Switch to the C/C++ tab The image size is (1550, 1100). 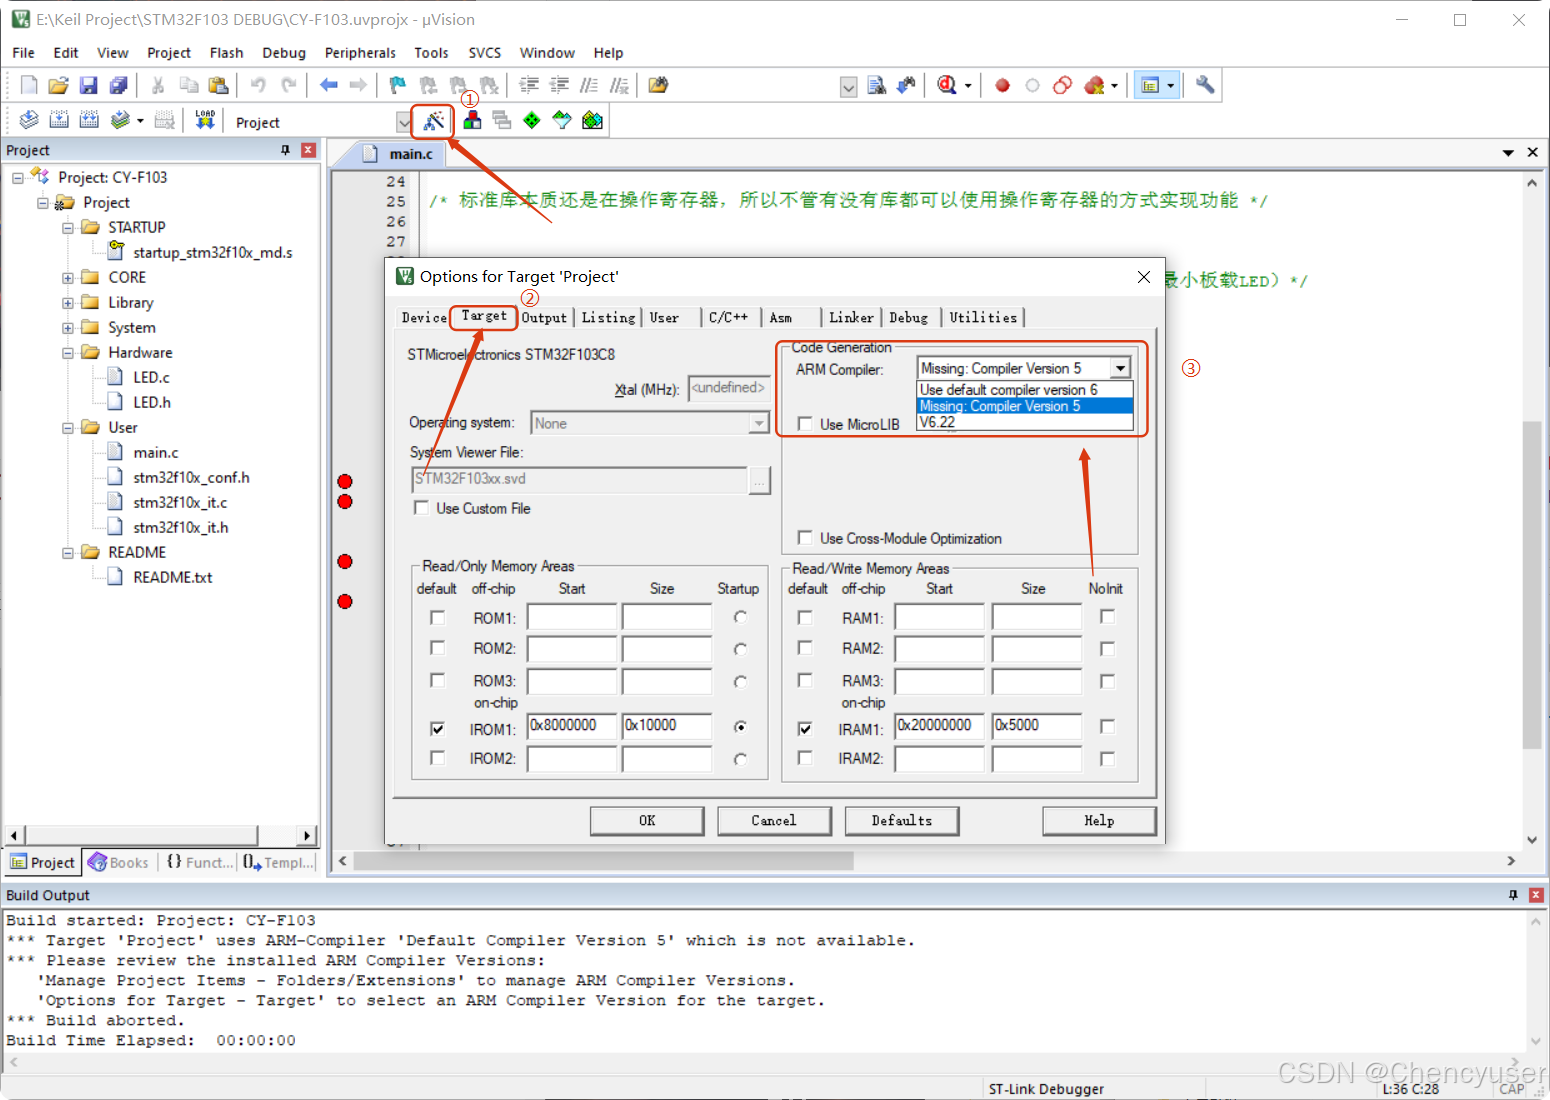[x=729, y=318]
